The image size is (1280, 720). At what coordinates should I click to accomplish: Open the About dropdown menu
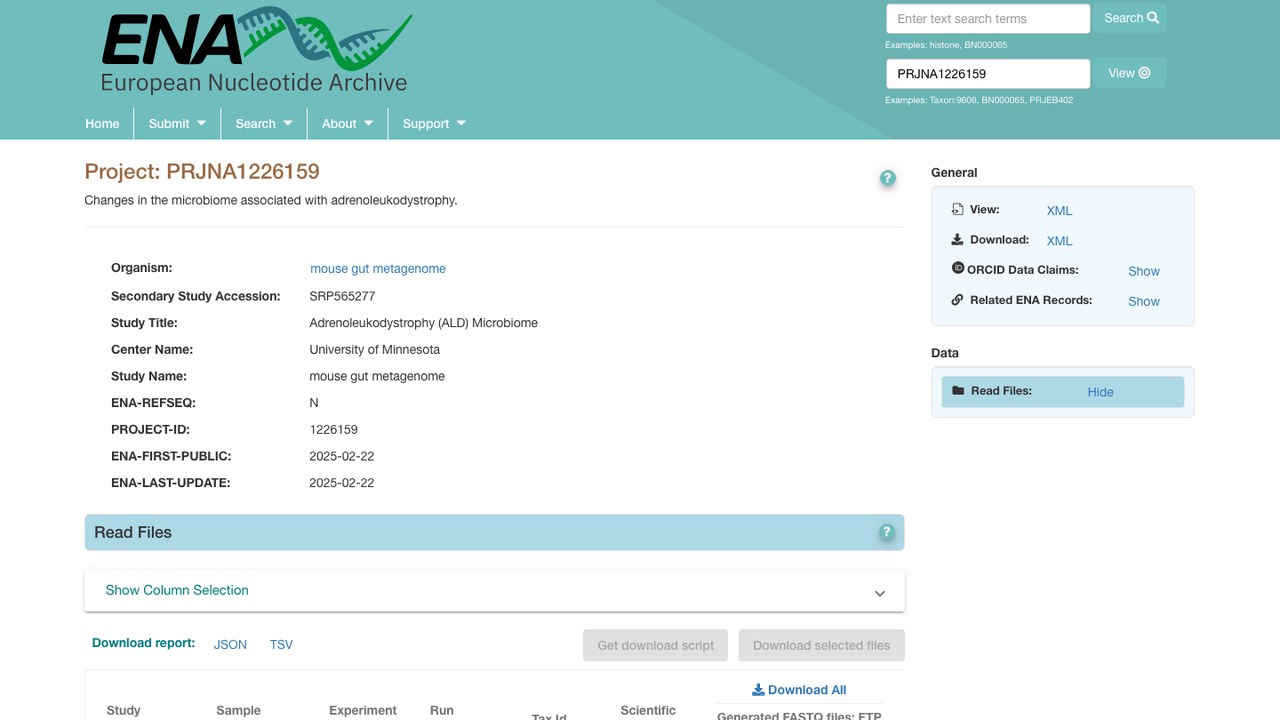347,124
